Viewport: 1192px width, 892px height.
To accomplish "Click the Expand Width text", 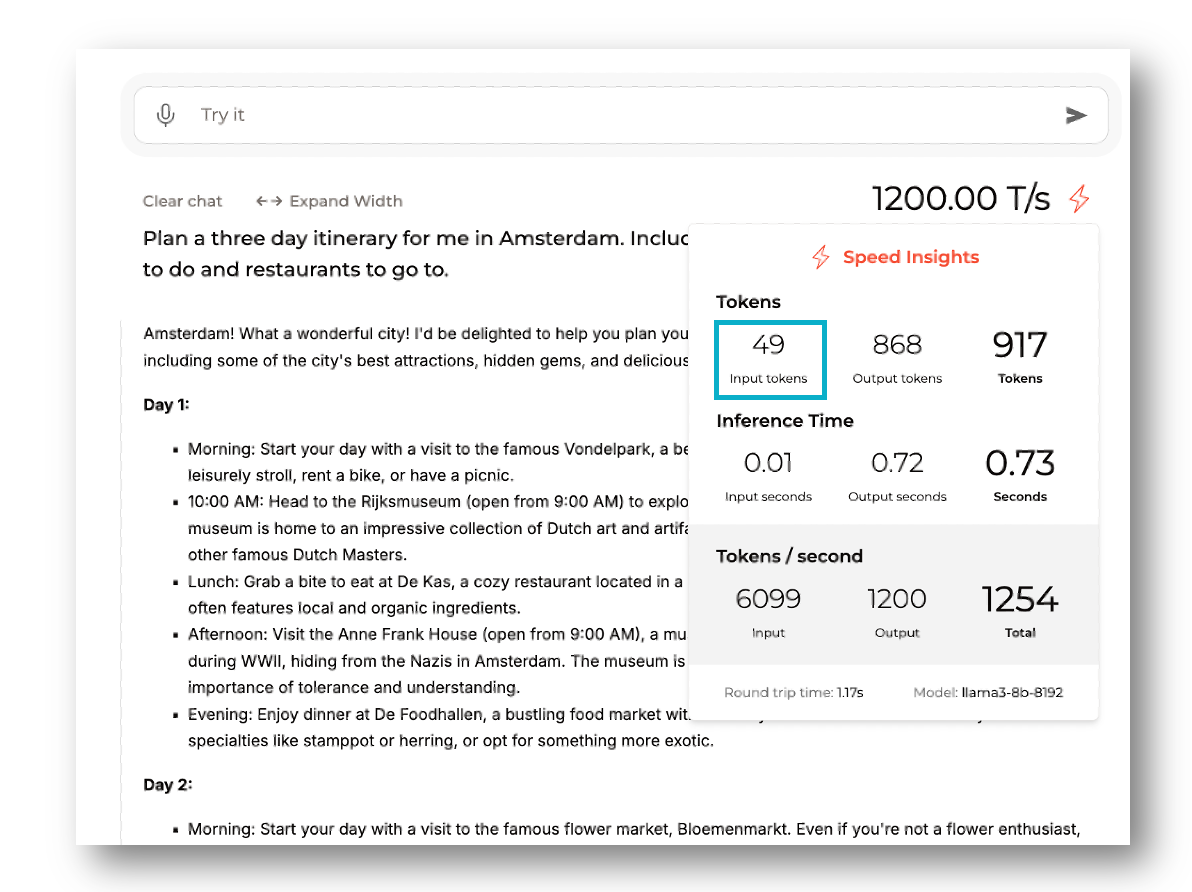I will (346, 201).
